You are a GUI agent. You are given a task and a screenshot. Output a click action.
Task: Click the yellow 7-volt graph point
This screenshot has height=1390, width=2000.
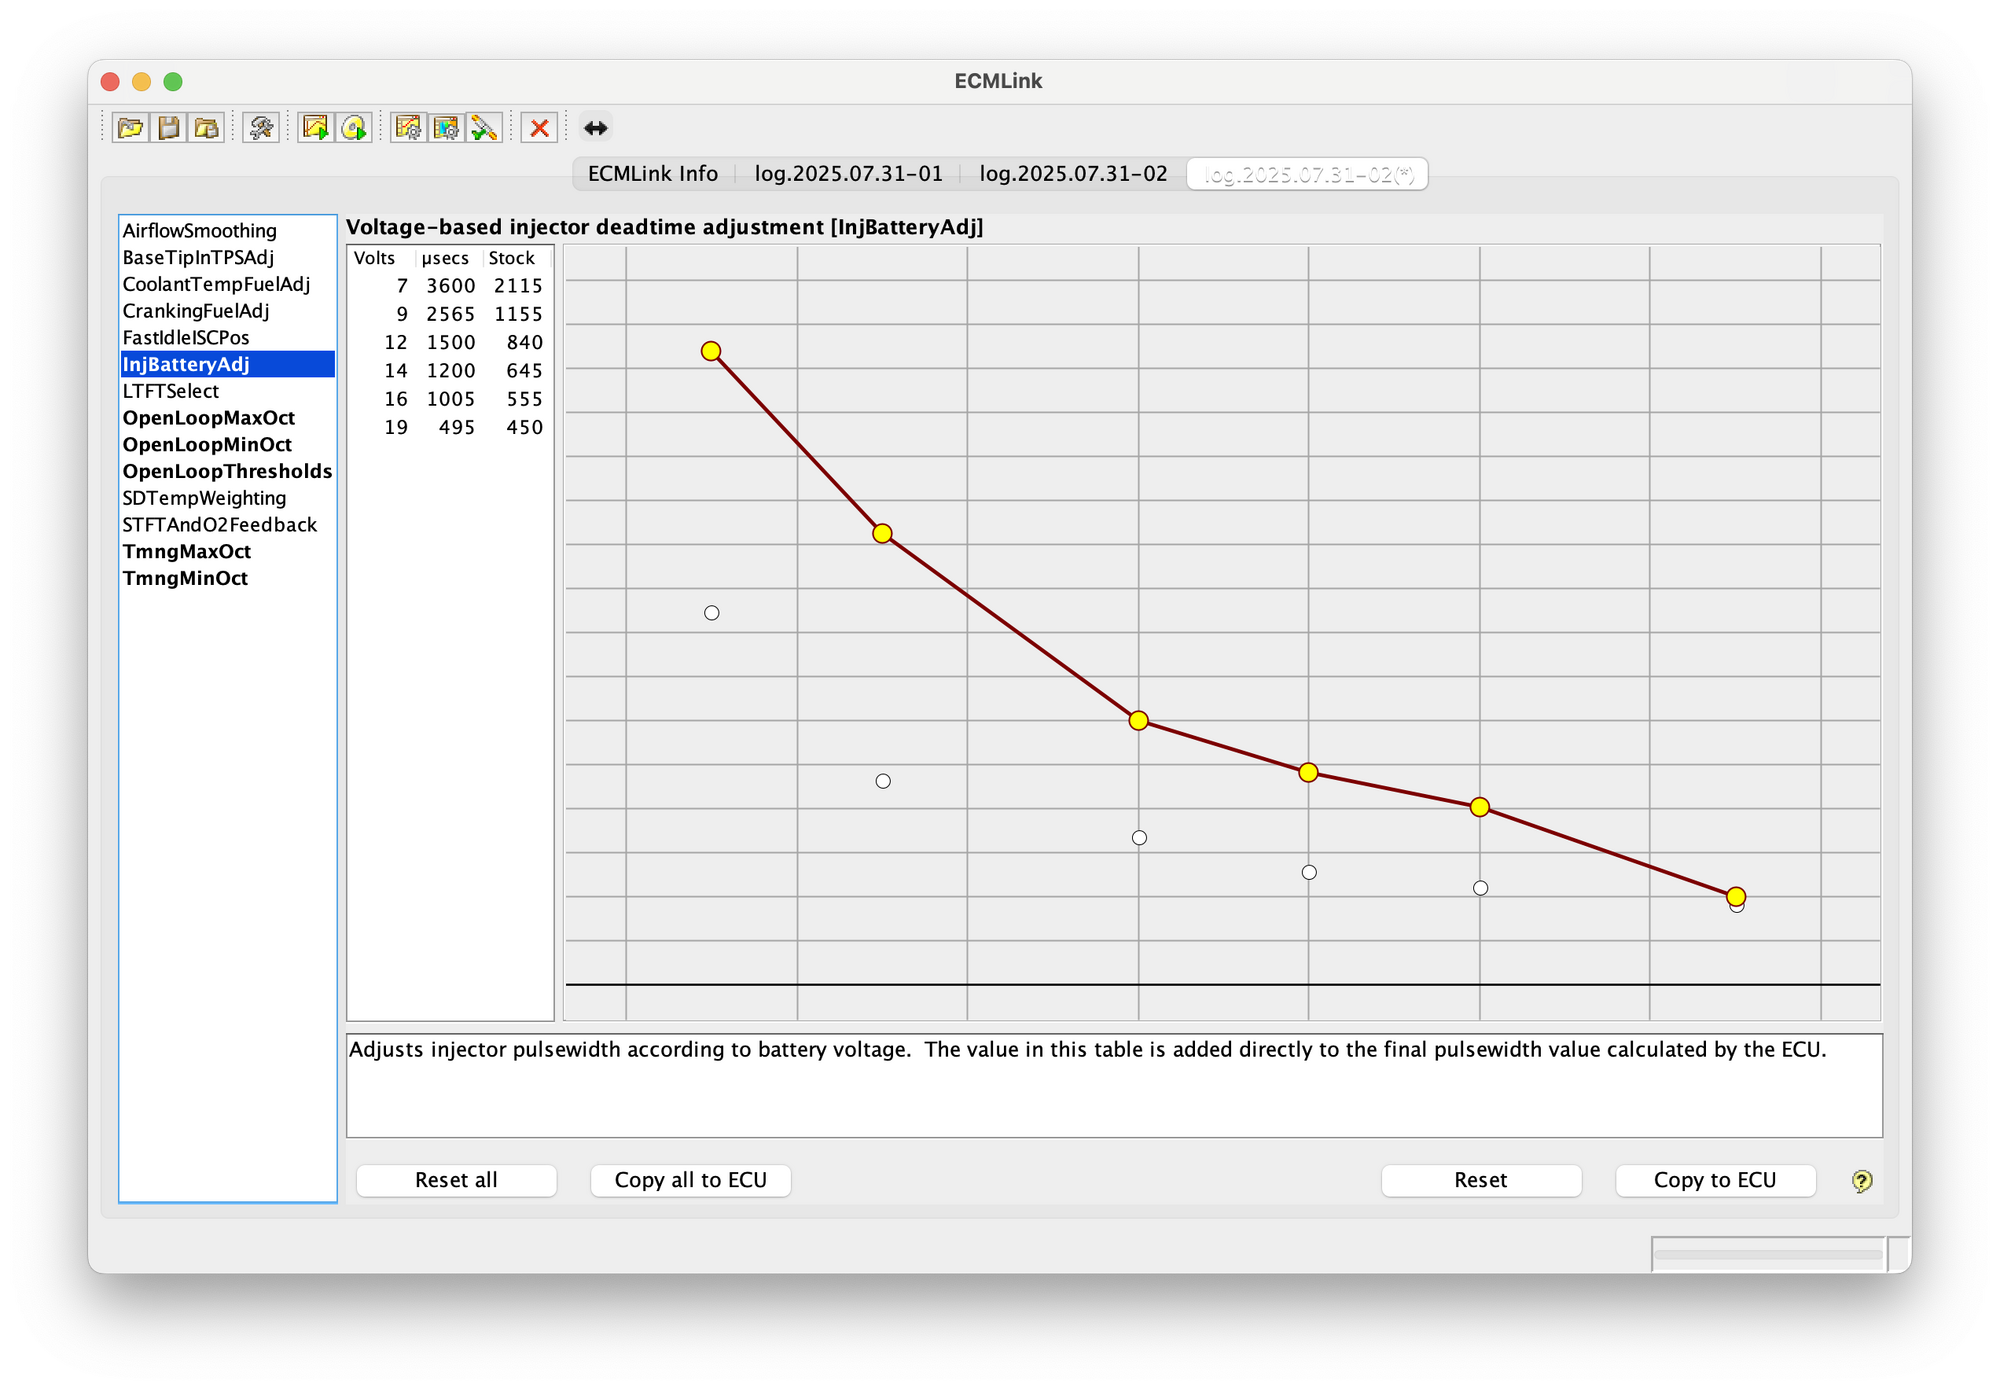click(711, 351)
